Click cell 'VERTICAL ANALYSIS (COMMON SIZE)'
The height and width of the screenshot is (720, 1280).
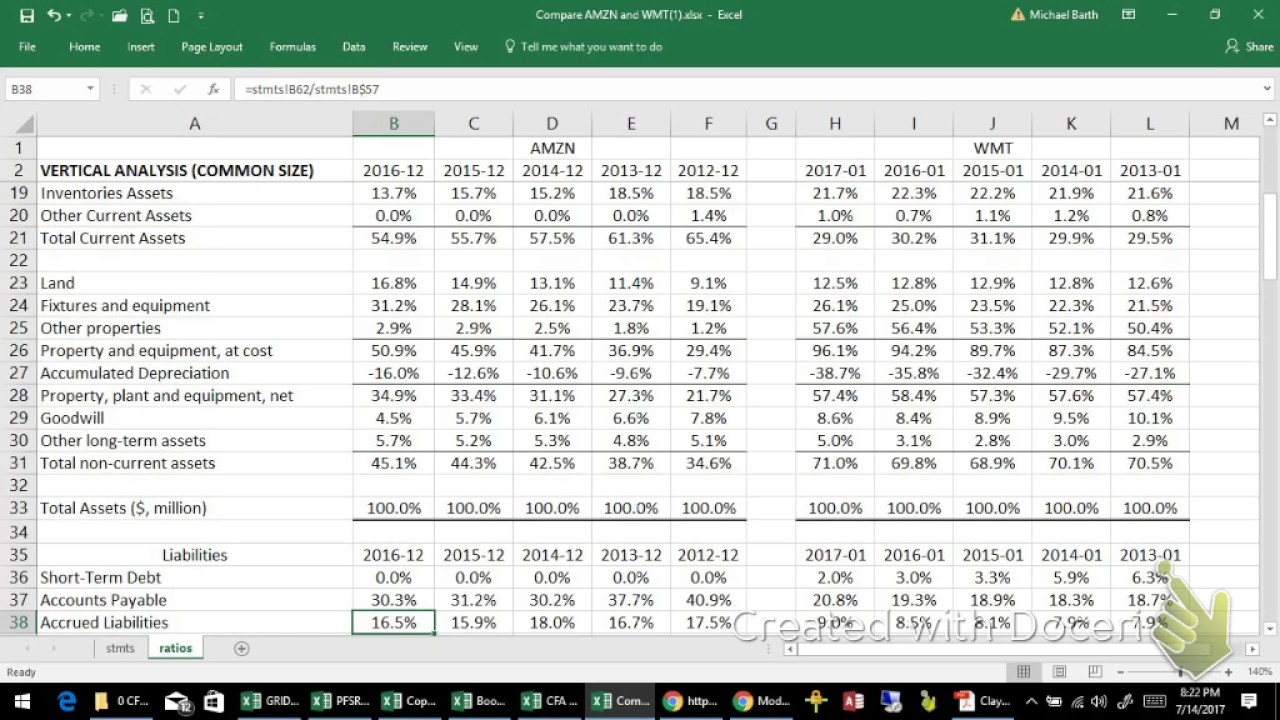[x=194, y=170]
